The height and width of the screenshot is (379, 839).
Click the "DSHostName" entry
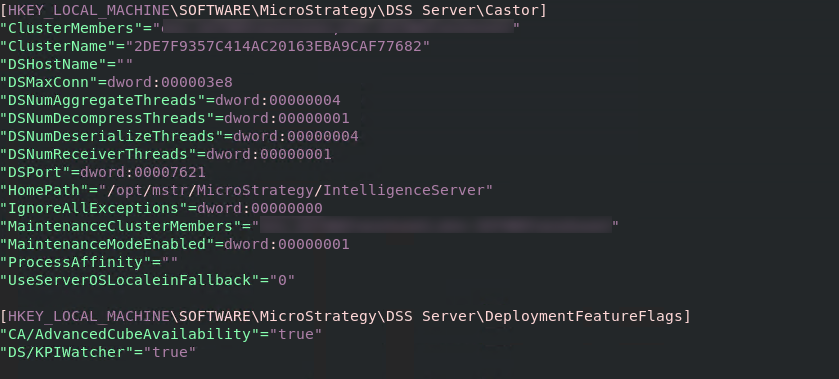tap(66, 64)
